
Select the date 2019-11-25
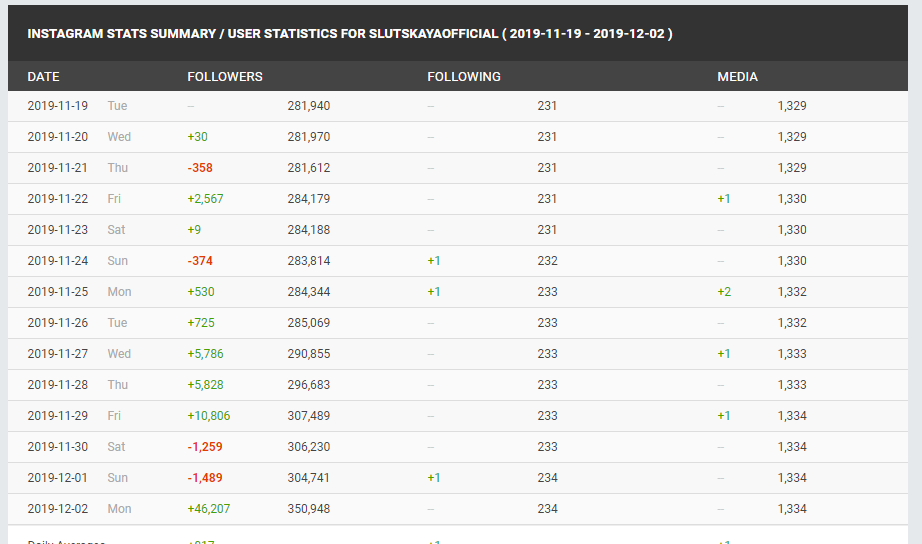pyautogui.click(x=58, y=292)
